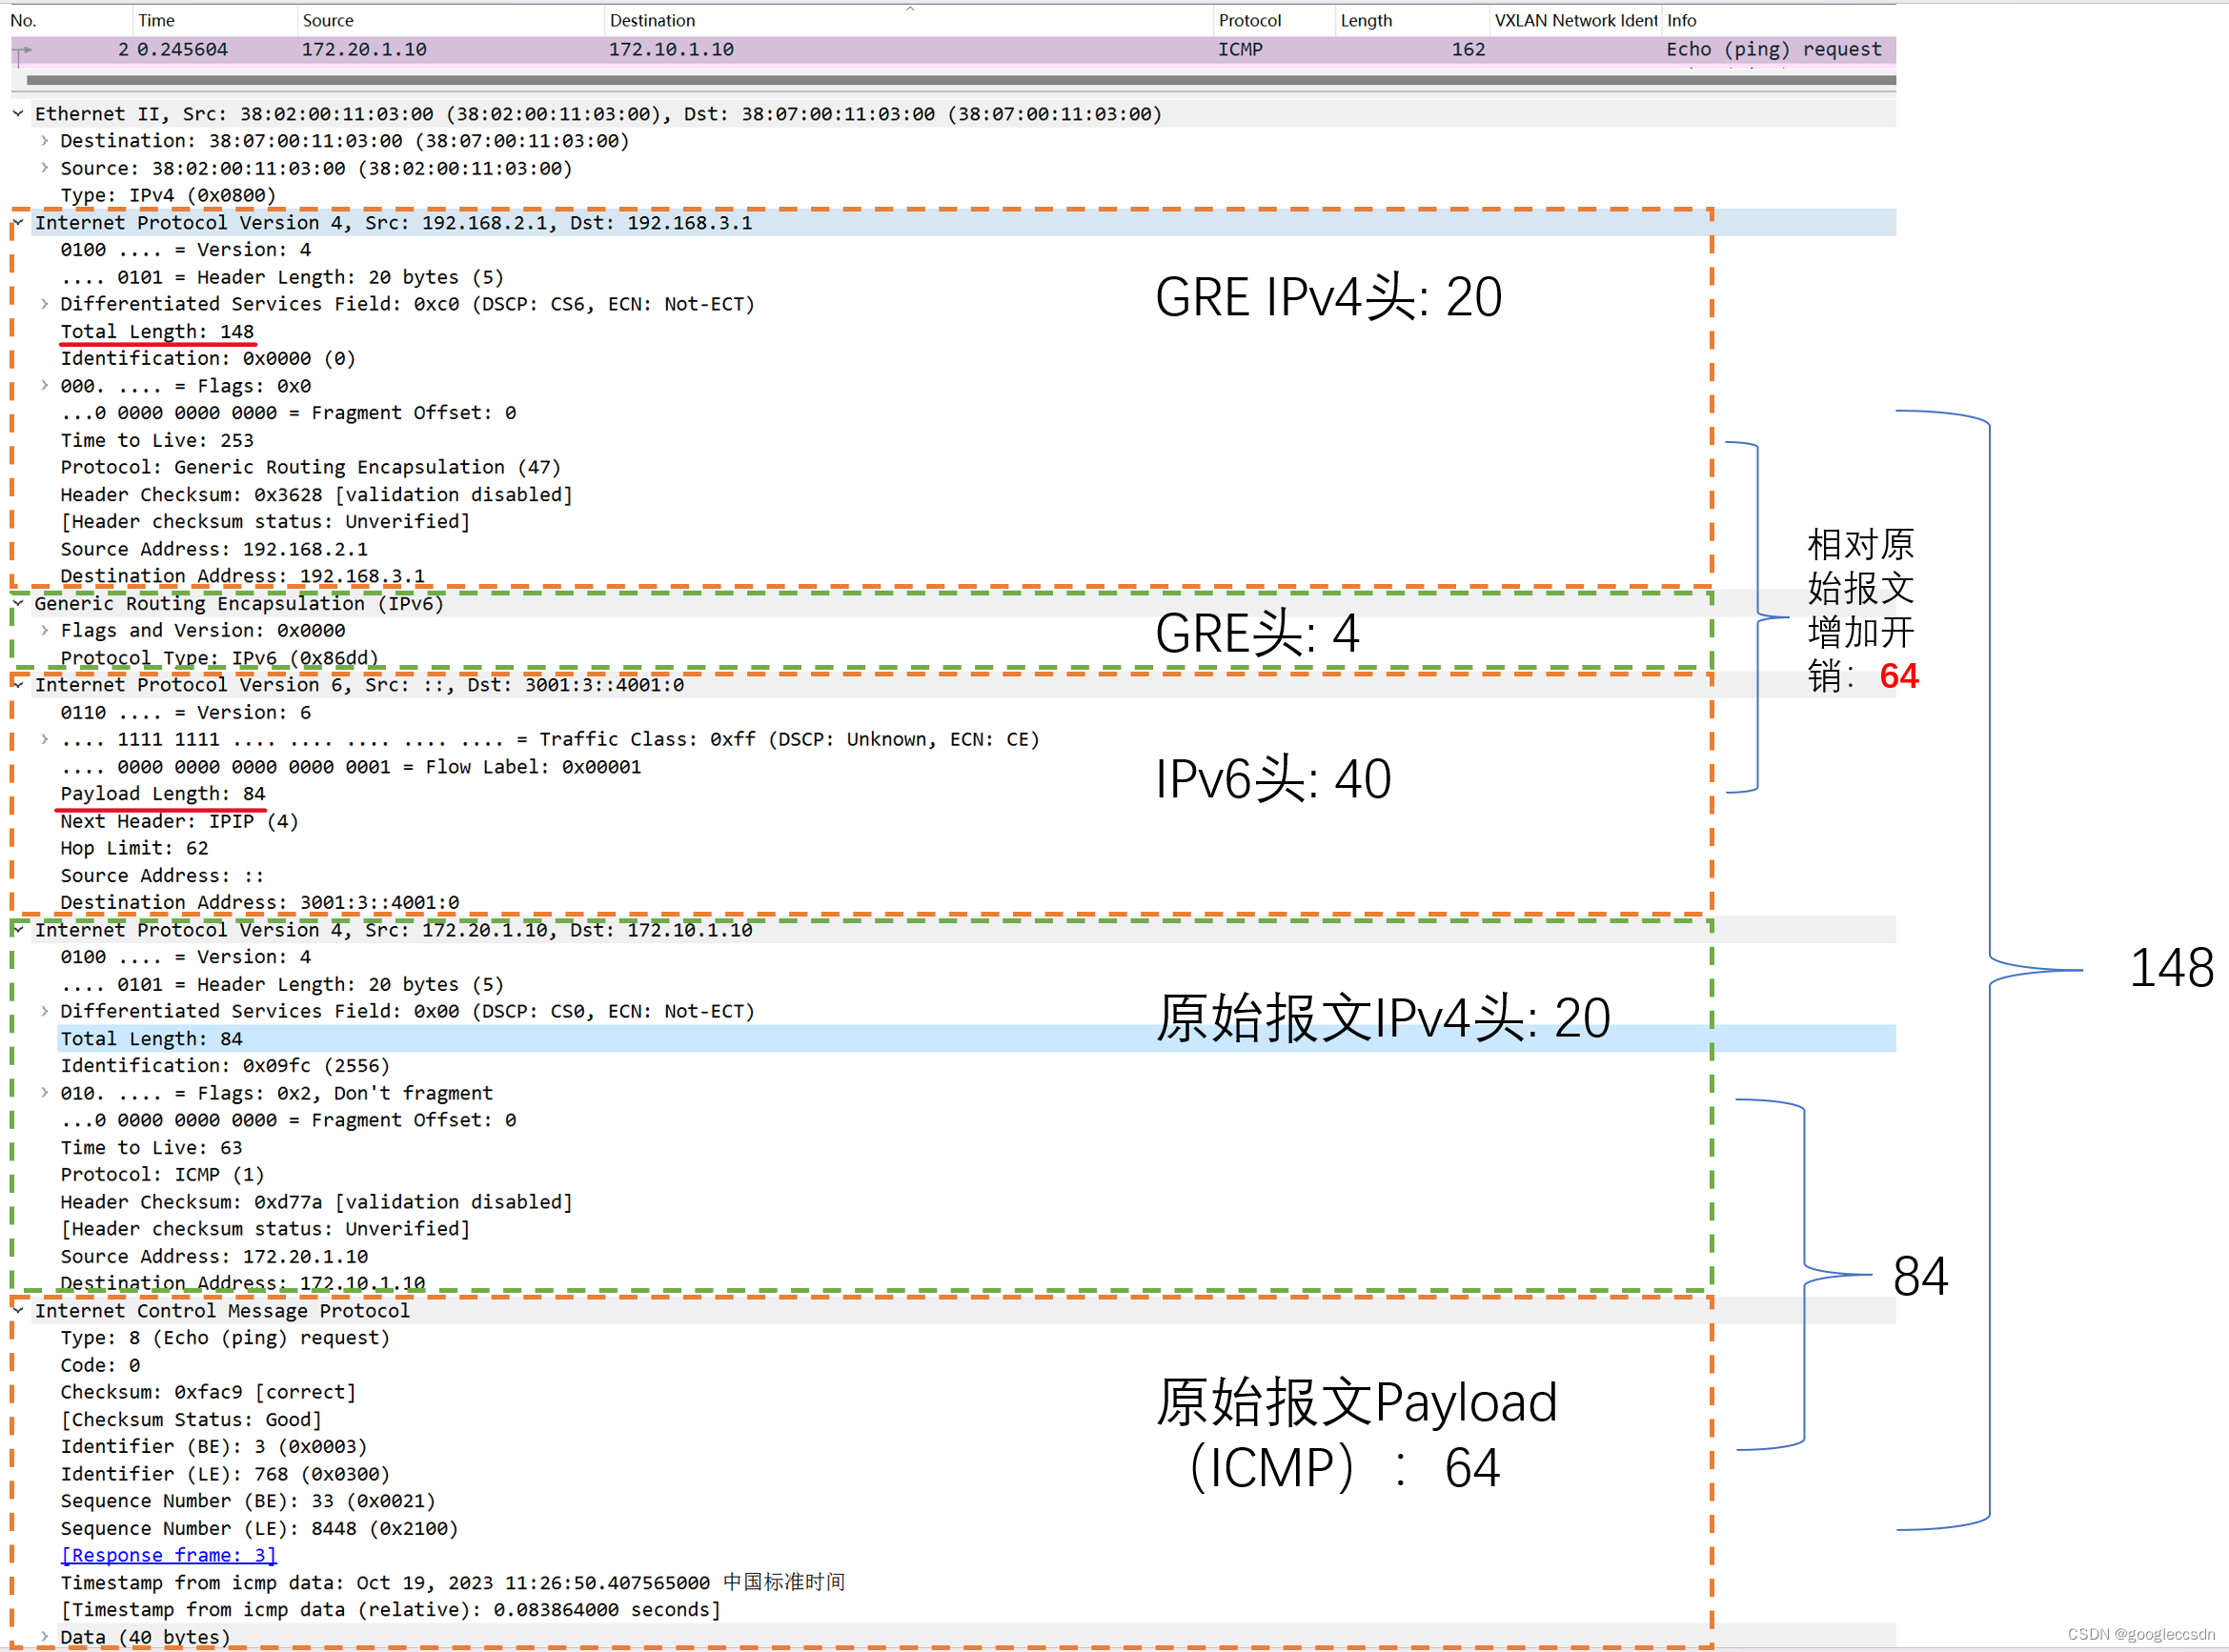
Task: Collapse Internet Control Message Protocol section
Action: pyautogui.click(x=18, y=1310)
